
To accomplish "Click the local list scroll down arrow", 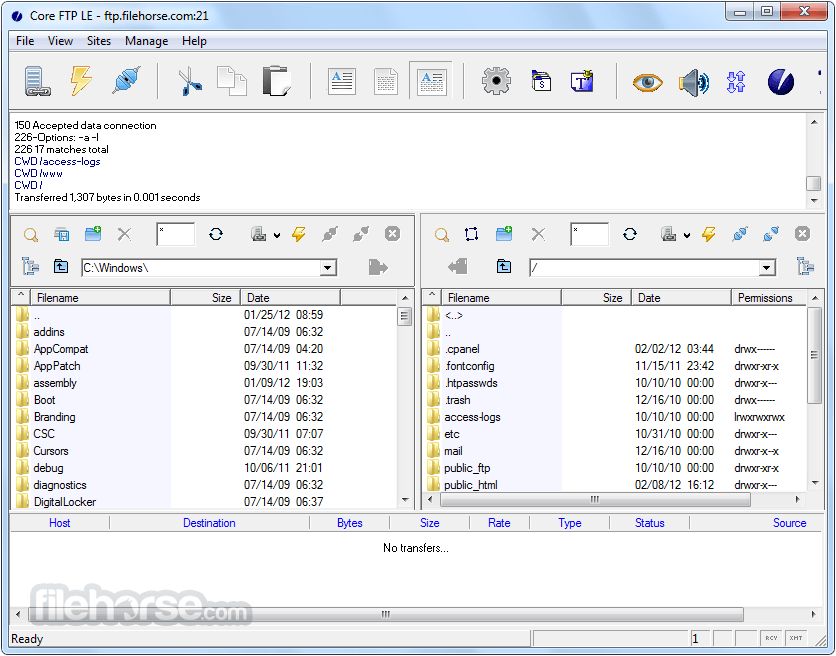I will pos(405,500).
